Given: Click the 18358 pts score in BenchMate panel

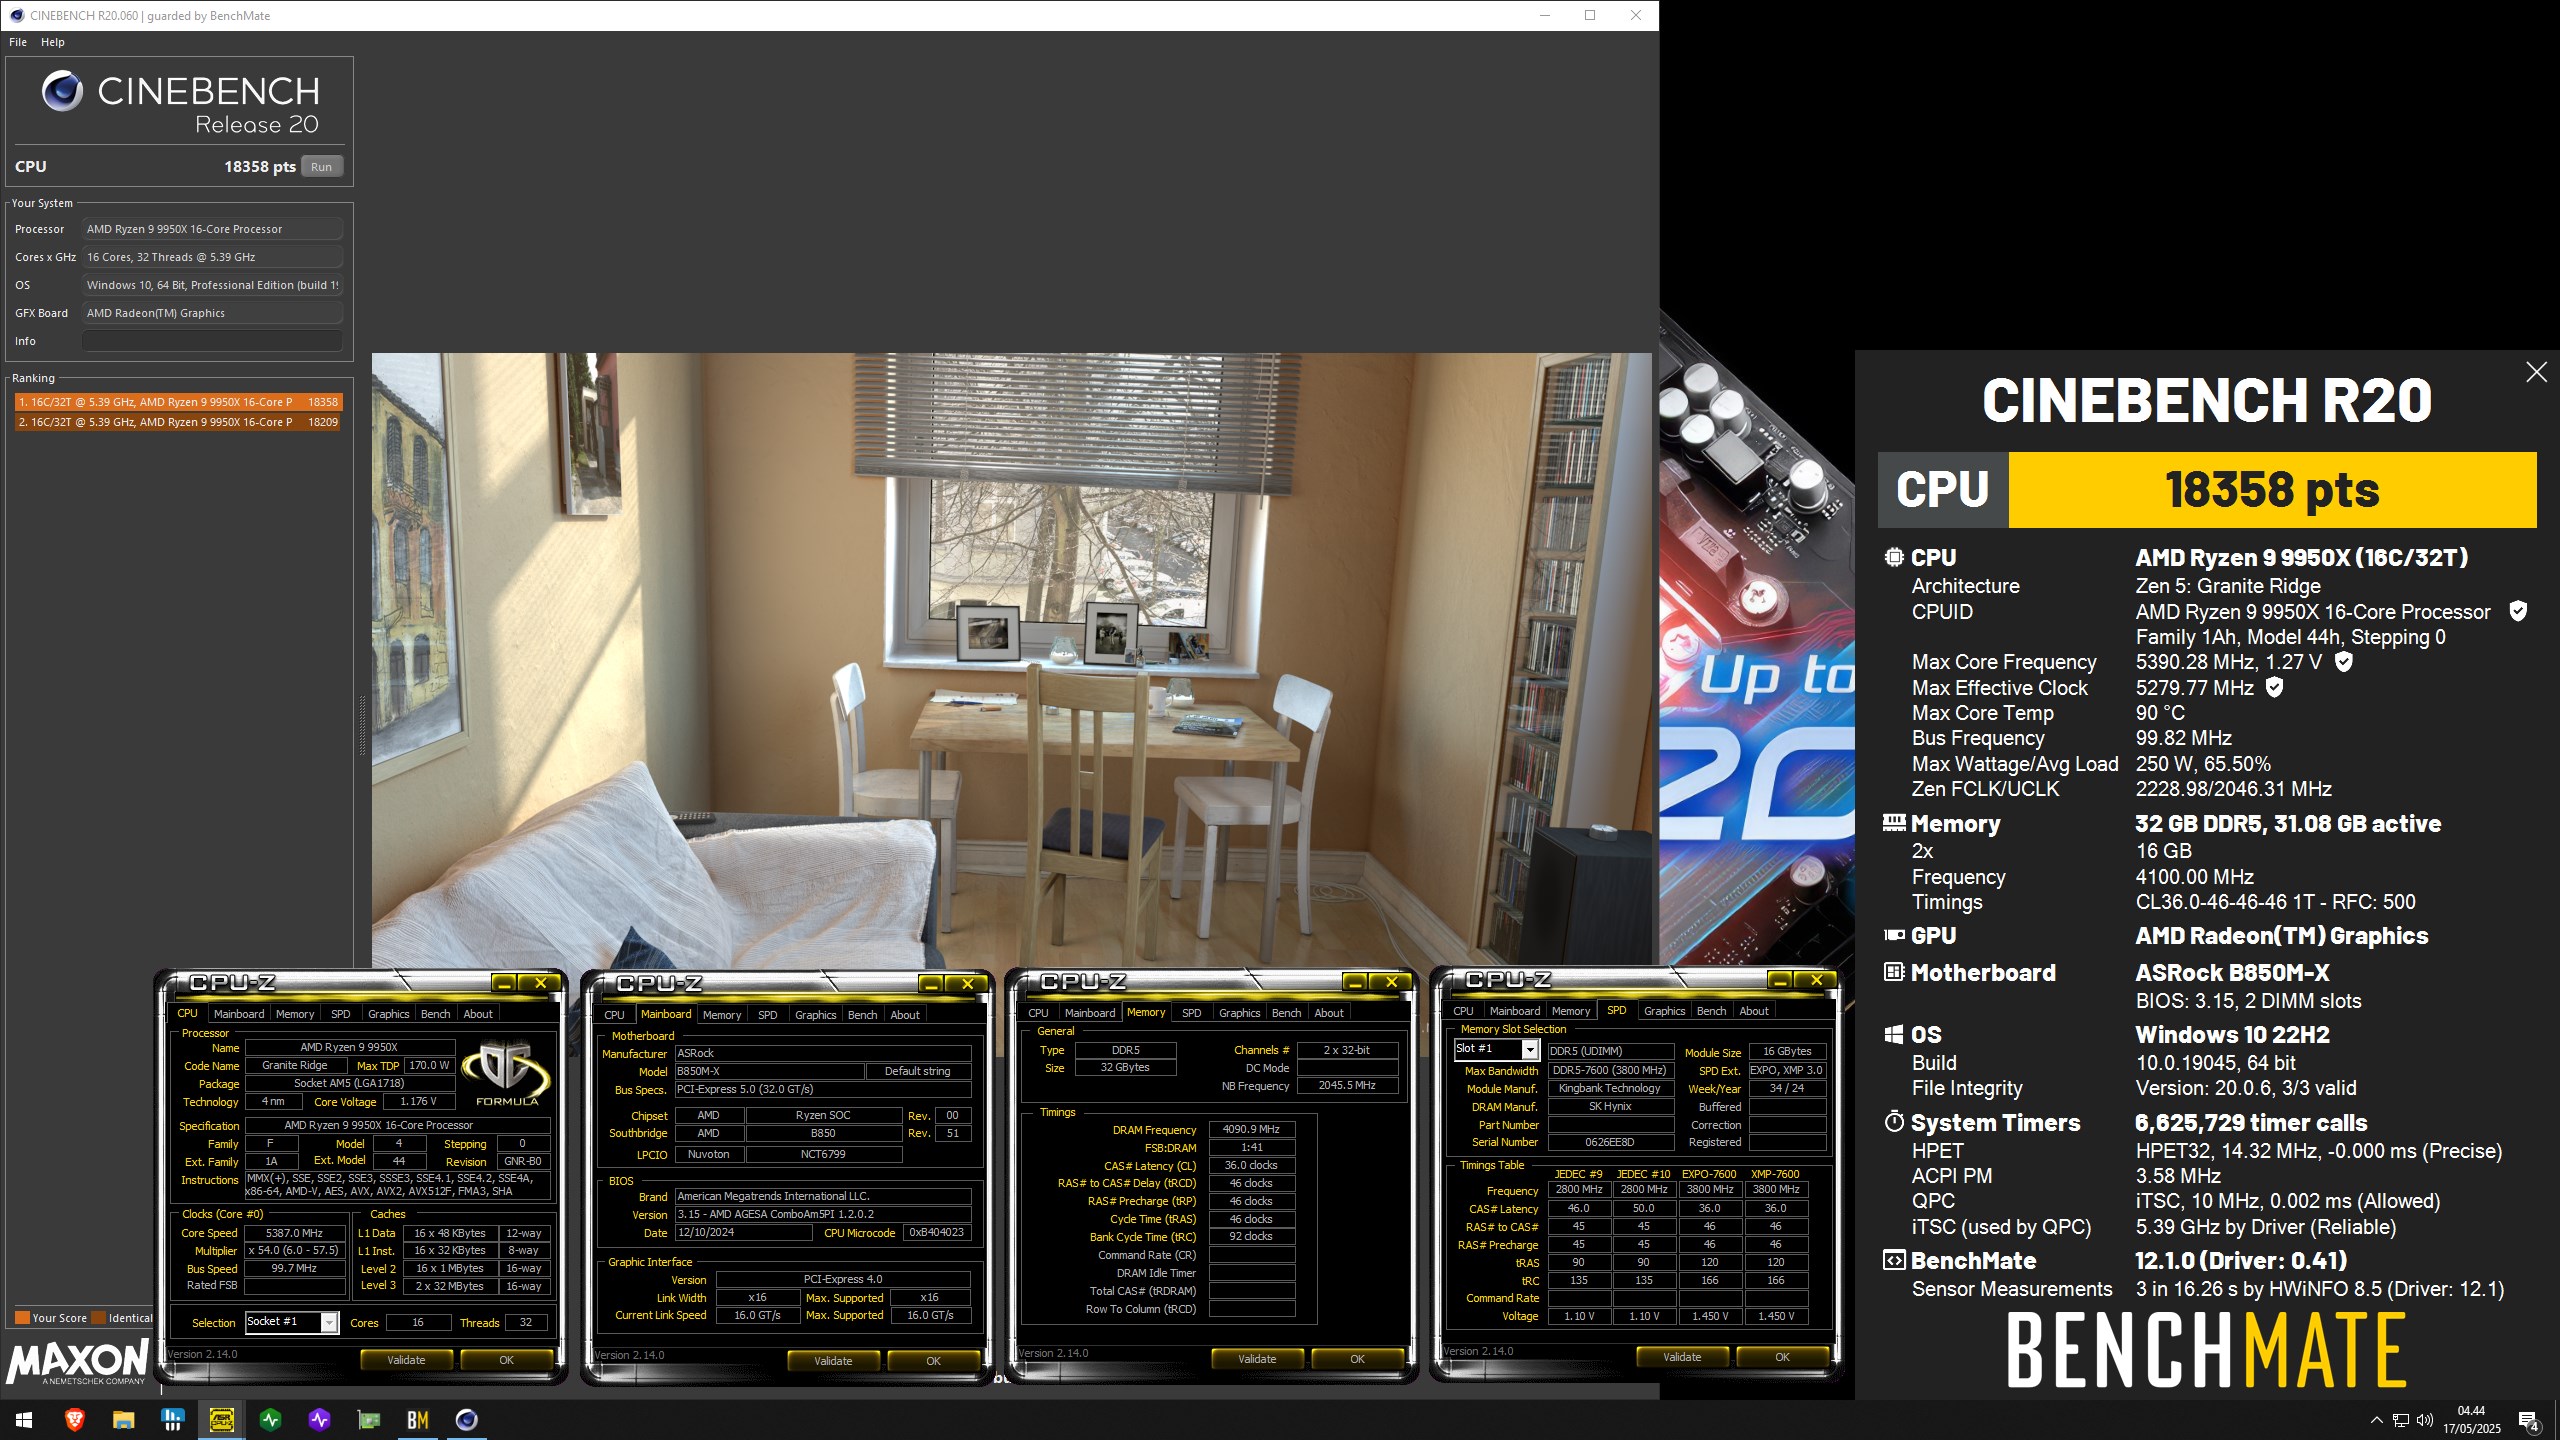Looking at the screenshot, I should coord(2272,490).
